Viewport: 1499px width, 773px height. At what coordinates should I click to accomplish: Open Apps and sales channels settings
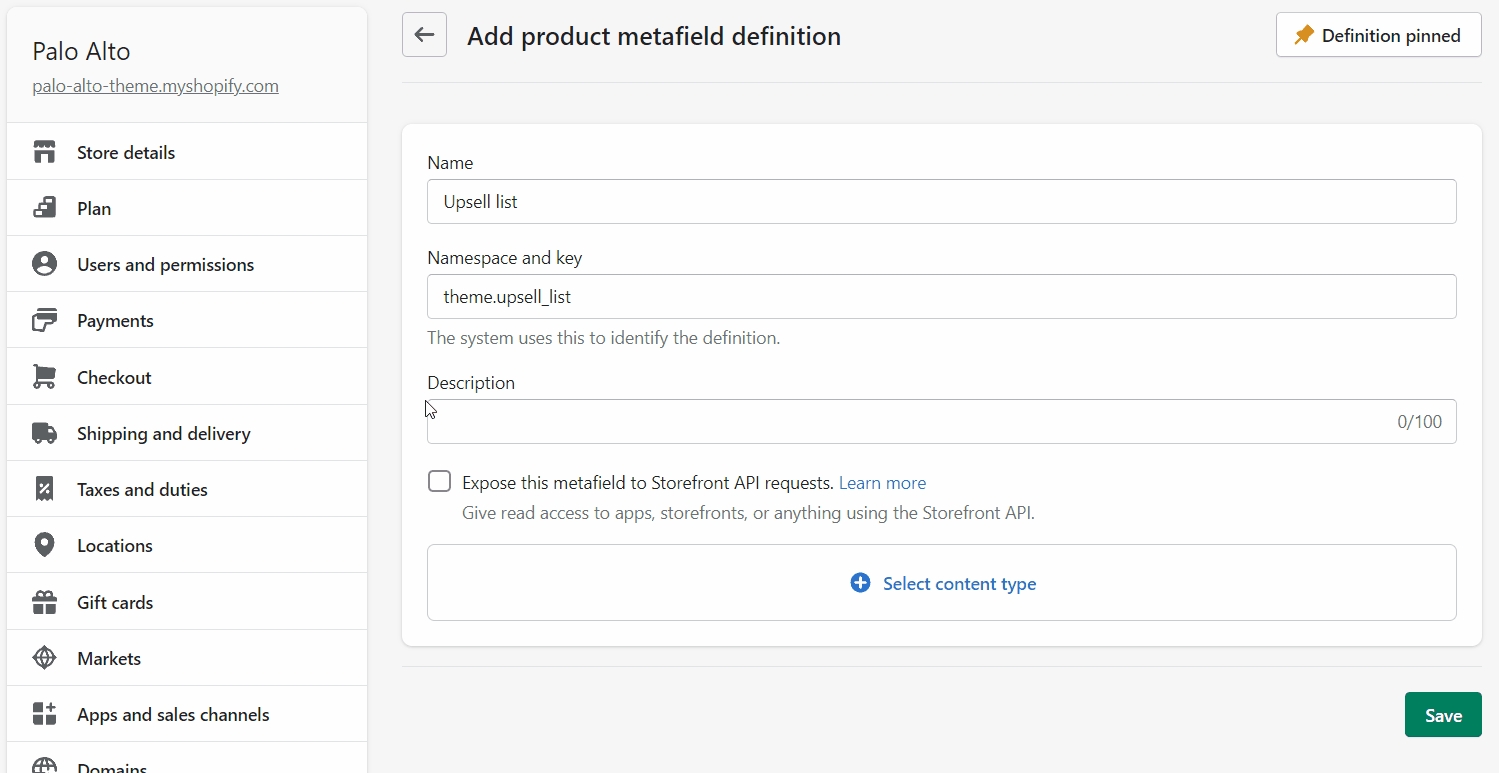tap(173, 714)
